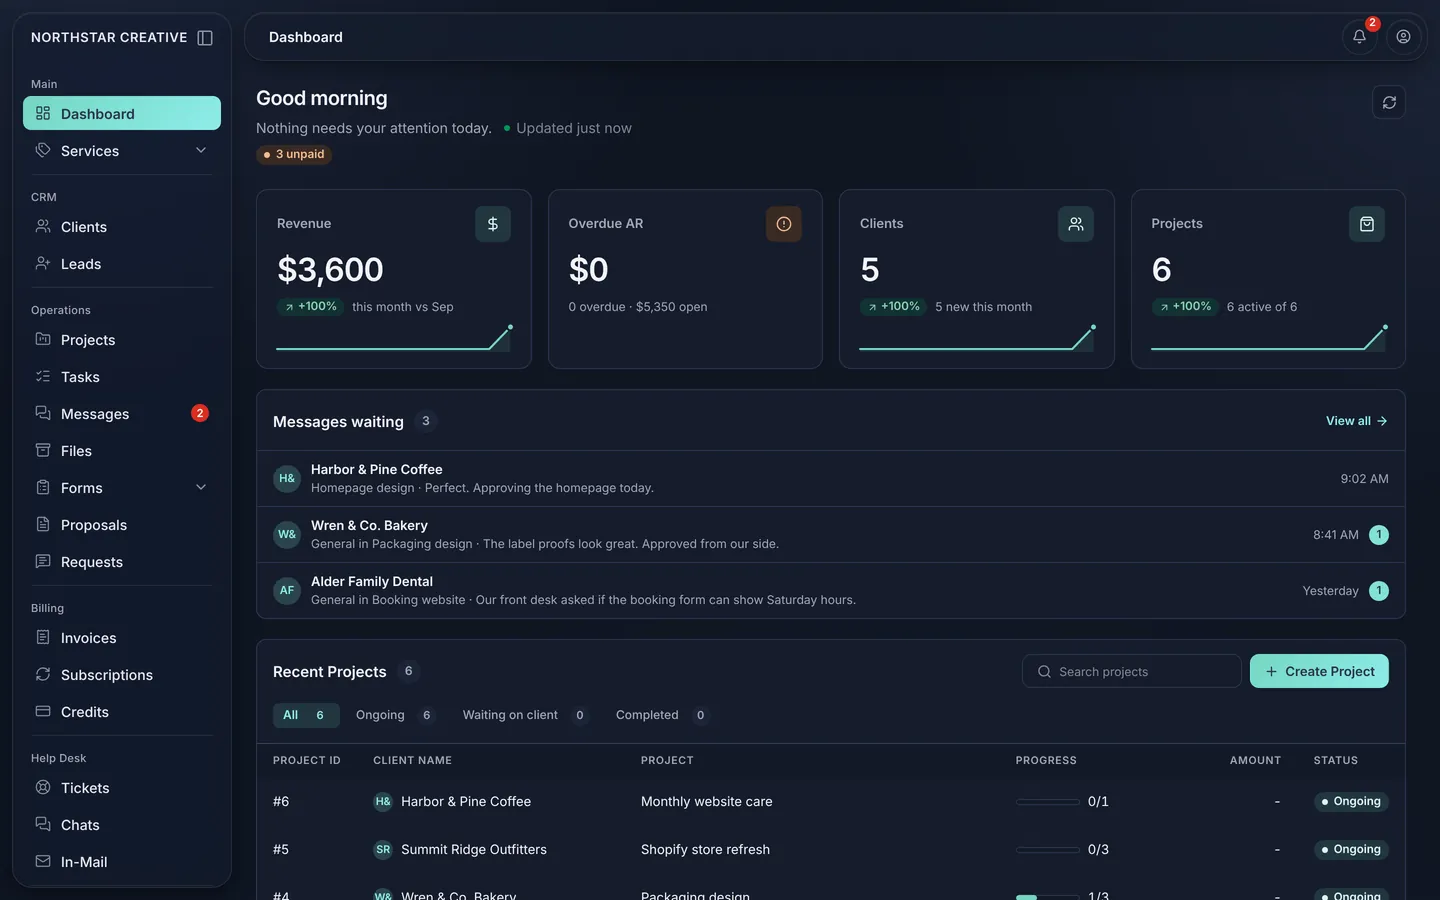Click the alert icon on Overdue AR card
The width and height of the screenshot is (1440, 900).
click(784, 224)
